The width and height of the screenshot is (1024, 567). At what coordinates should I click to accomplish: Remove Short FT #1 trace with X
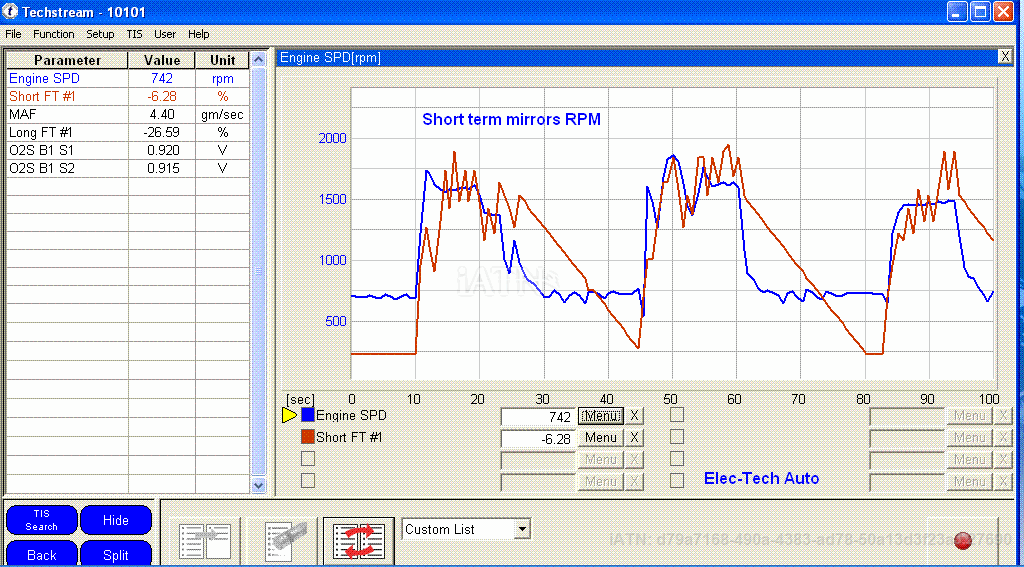634,438
